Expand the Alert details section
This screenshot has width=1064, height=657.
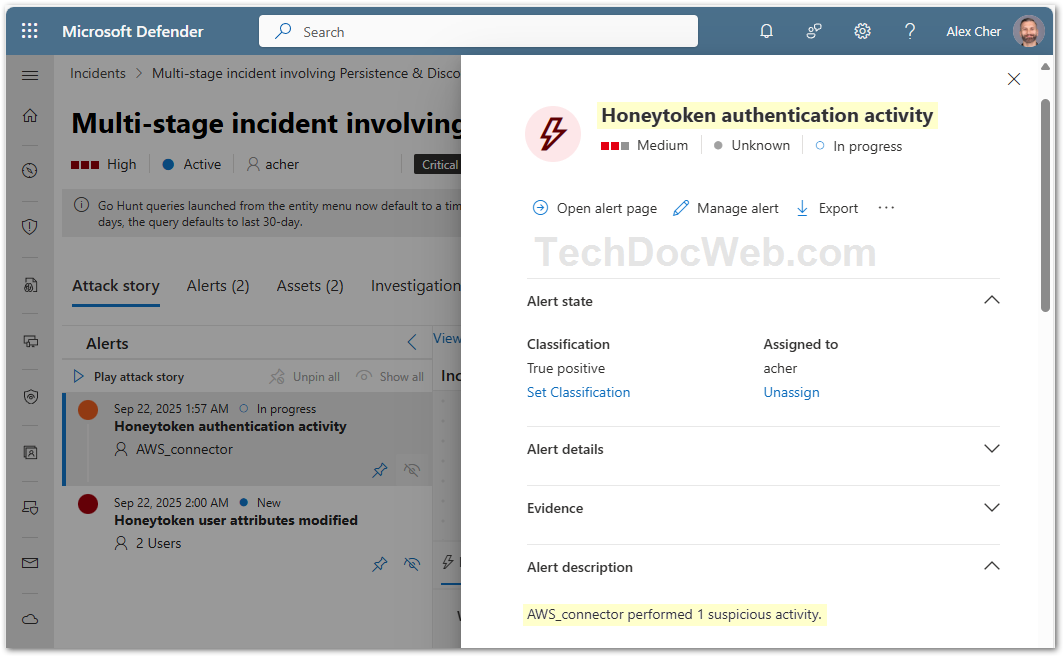point(991,448)
